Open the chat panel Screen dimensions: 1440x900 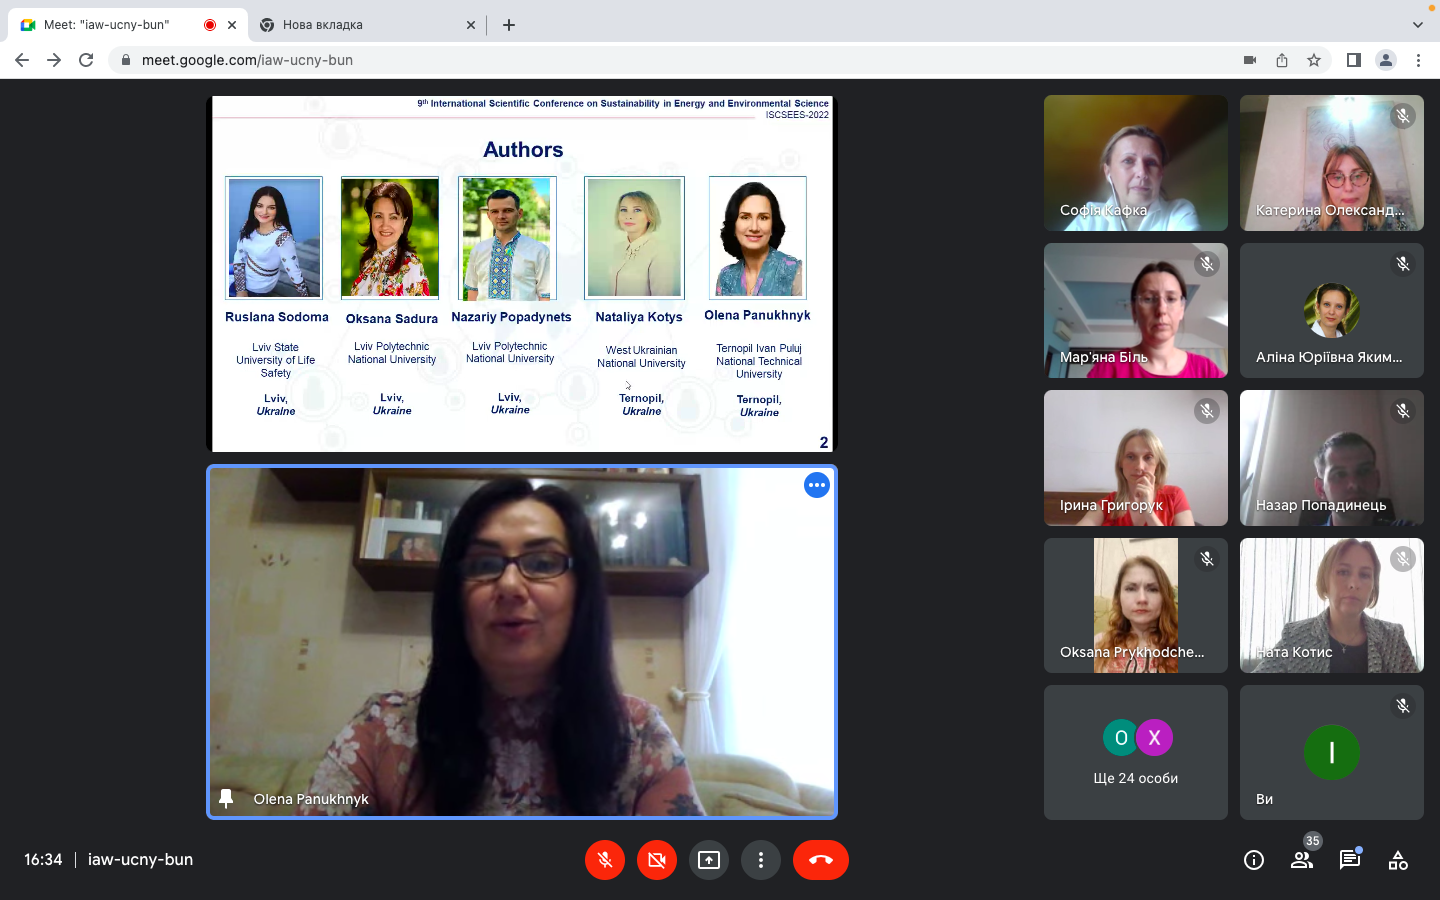(1350, 860)
